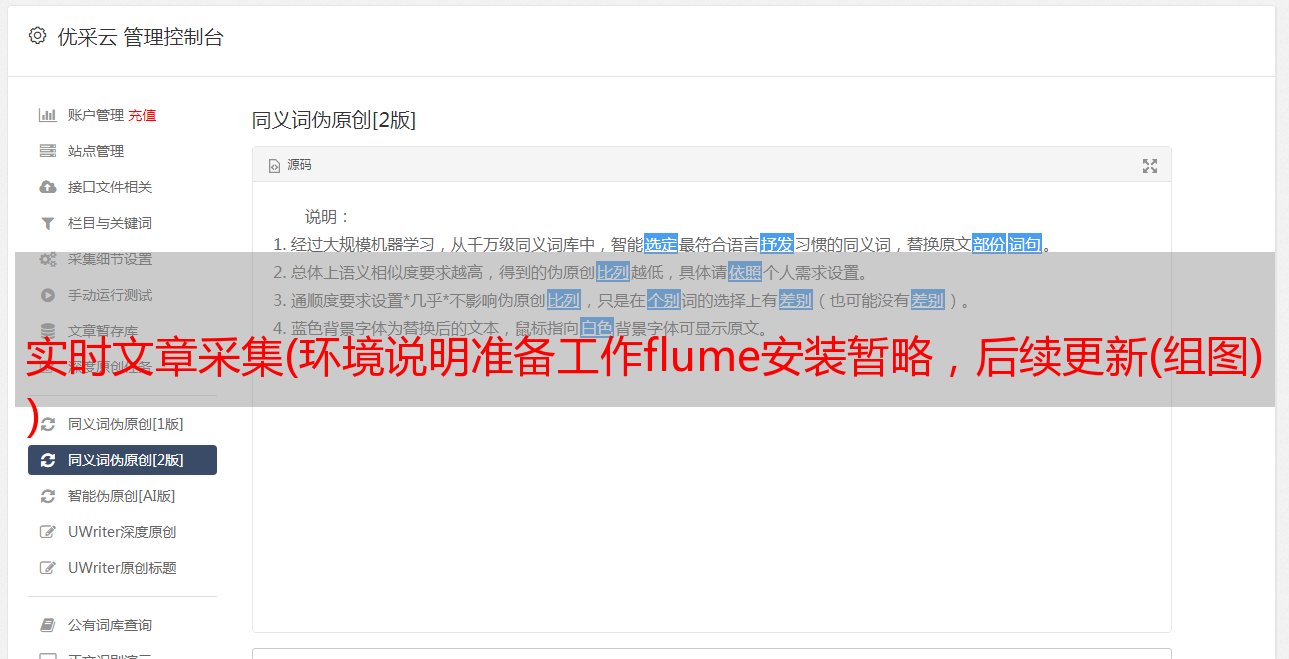Click the edit icon beside UWriter深度原创
This screenshot has height=659, width=1289.
coord(47,532)
